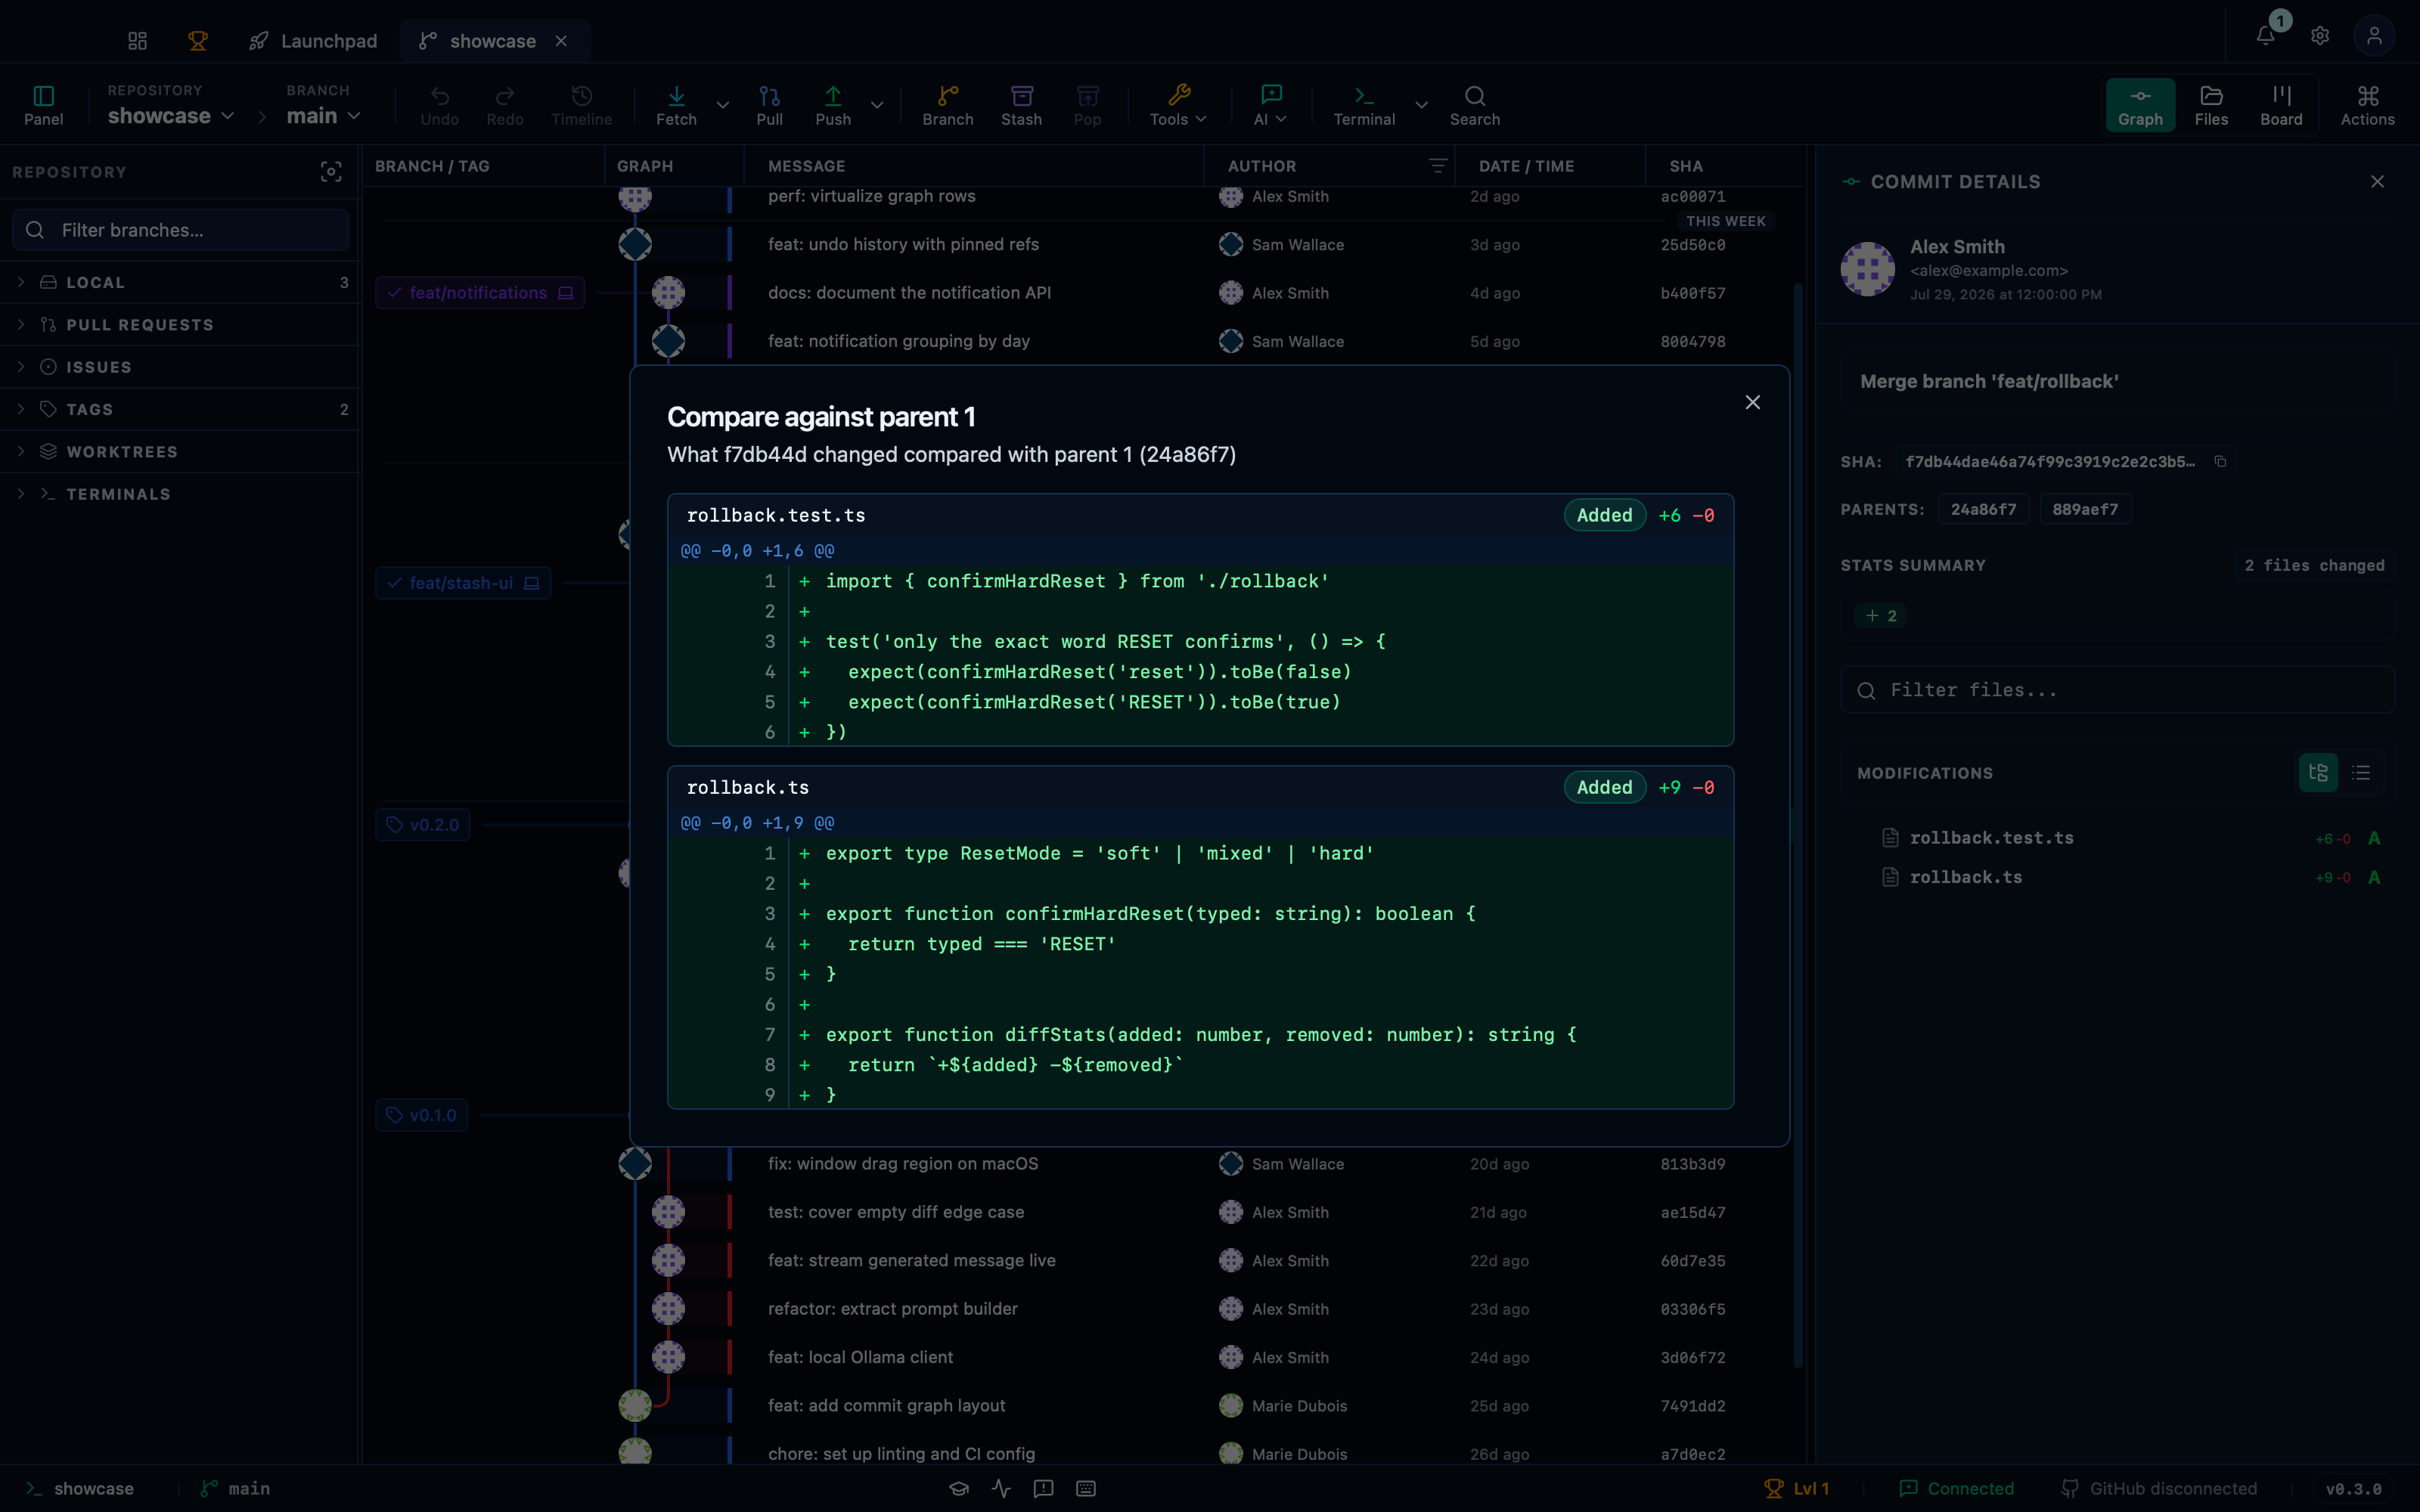Click the Redo toolbar icon
The width and height of the screenshot is (2420, 1512).
[505, 105]
